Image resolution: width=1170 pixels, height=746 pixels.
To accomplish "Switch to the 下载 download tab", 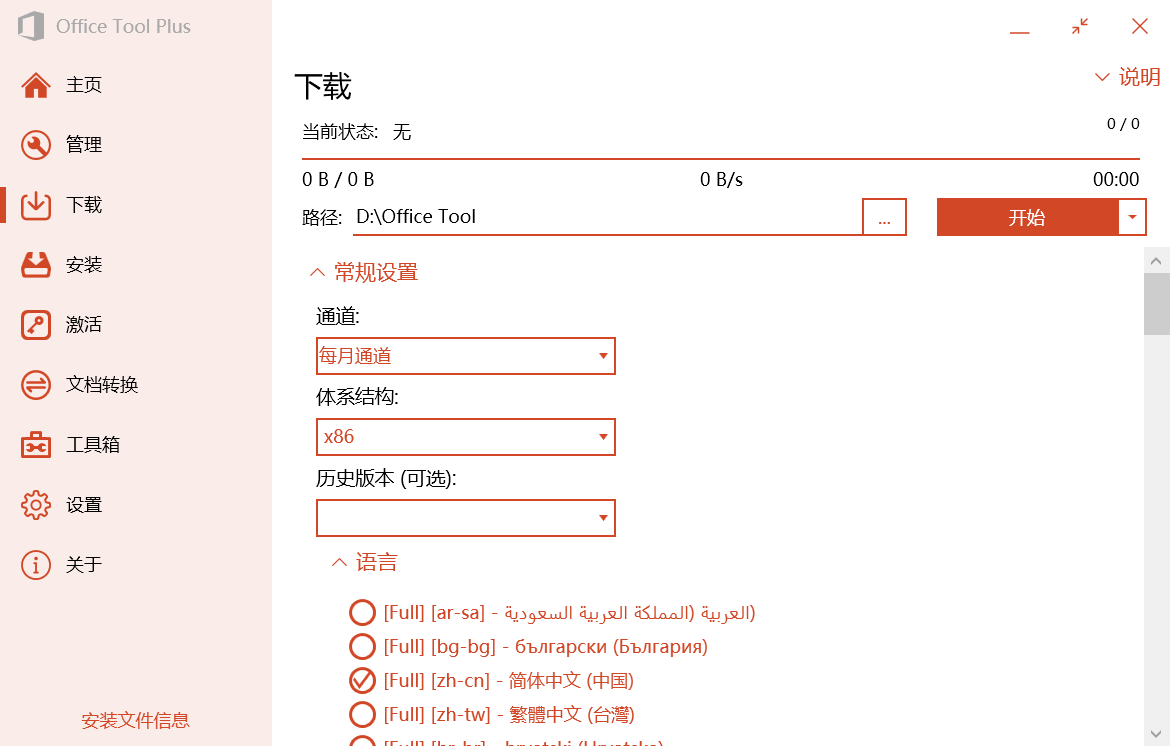I will tap(84, 205).
